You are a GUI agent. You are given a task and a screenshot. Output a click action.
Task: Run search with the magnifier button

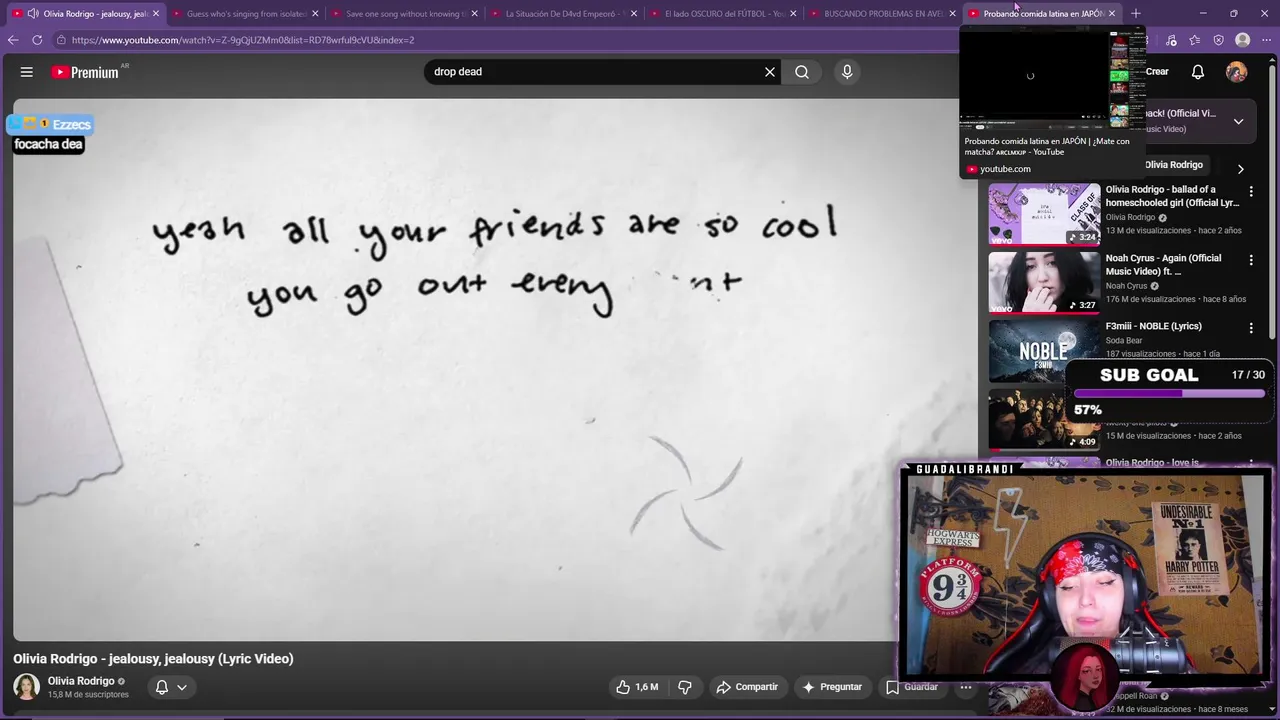(802, 72)
